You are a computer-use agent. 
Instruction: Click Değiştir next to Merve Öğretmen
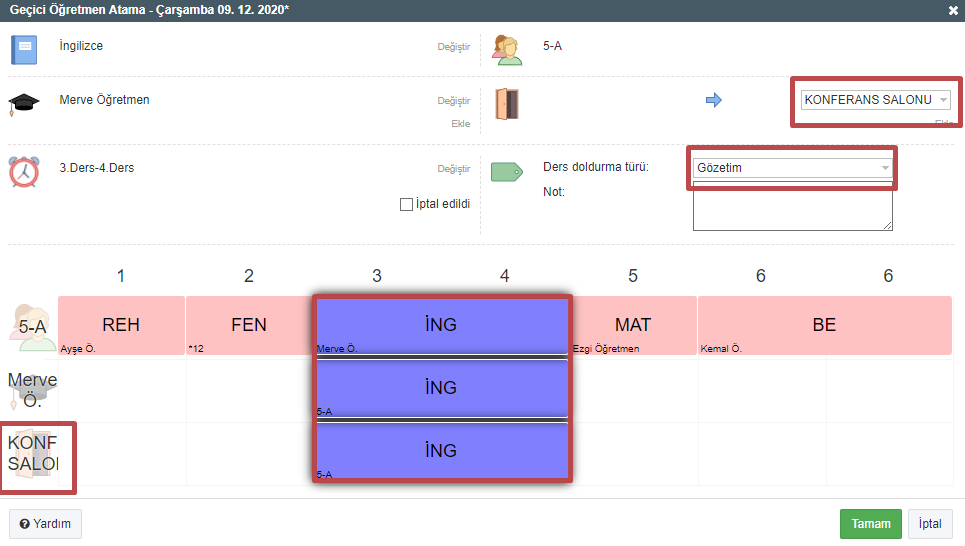click(453, 101)
